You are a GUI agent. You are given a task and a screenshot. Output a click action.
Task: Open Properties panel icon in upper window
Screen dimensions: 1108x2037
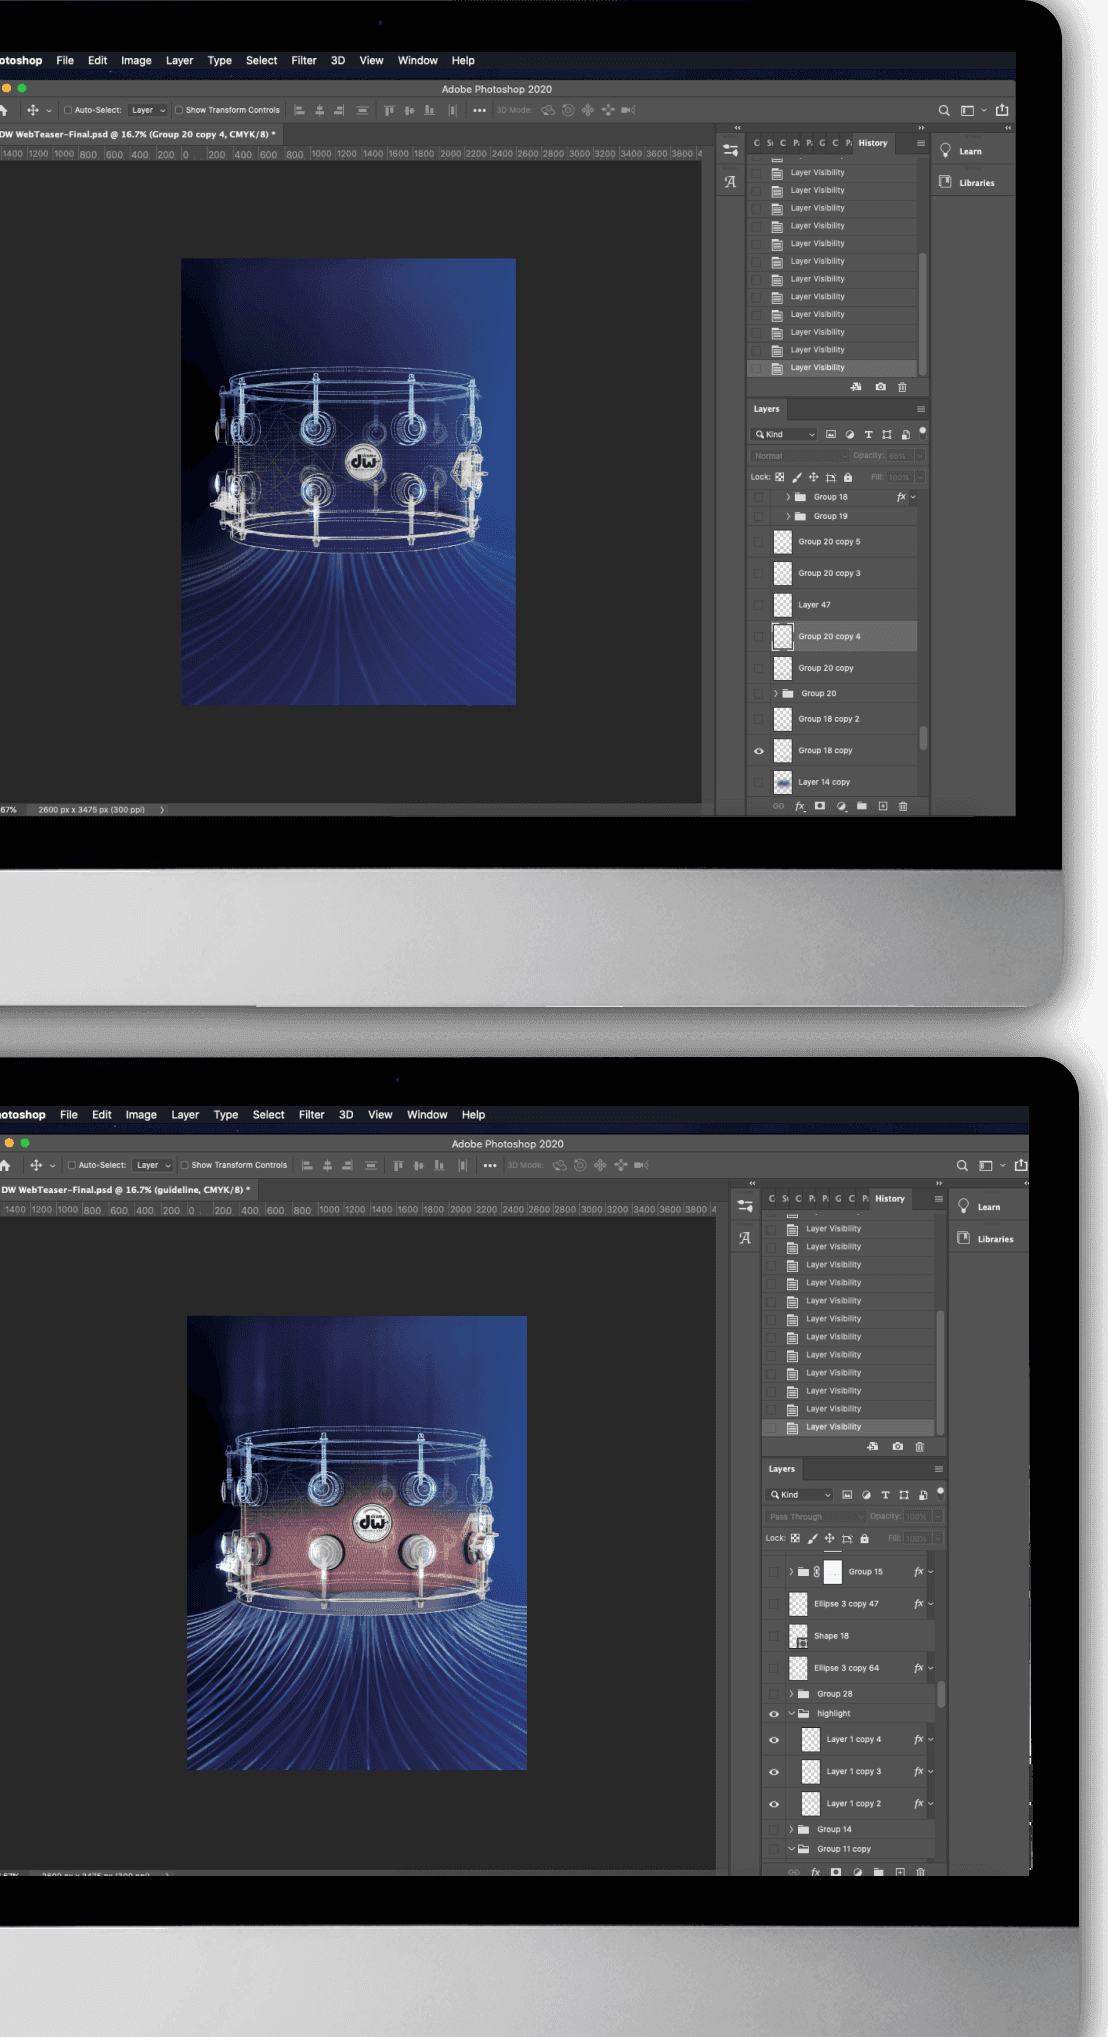(x=730, y=151)
